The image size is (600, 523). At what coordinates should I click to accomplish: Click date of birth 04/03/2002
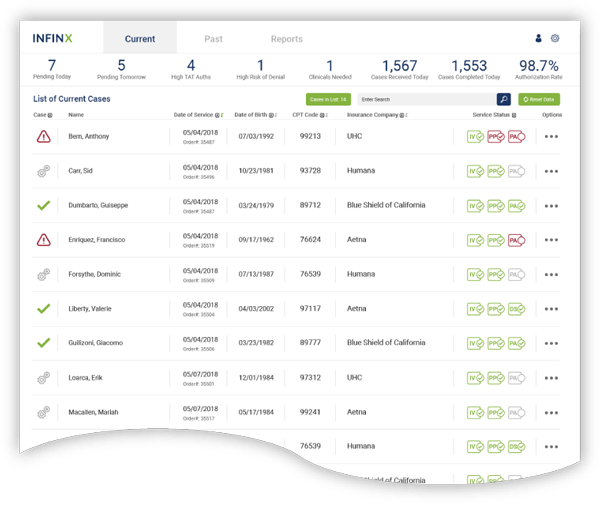pos(256,309)
